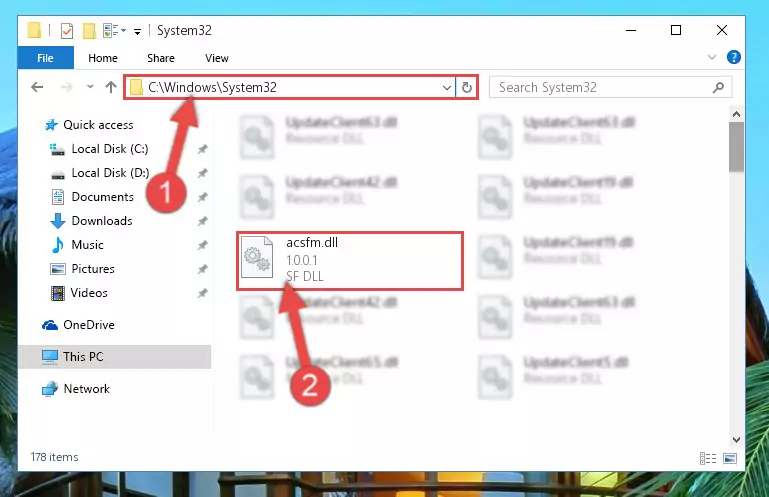Click the 178 items status text
Image resolution: width=769 pixels, height=497 pixels.
pos(54,457)
